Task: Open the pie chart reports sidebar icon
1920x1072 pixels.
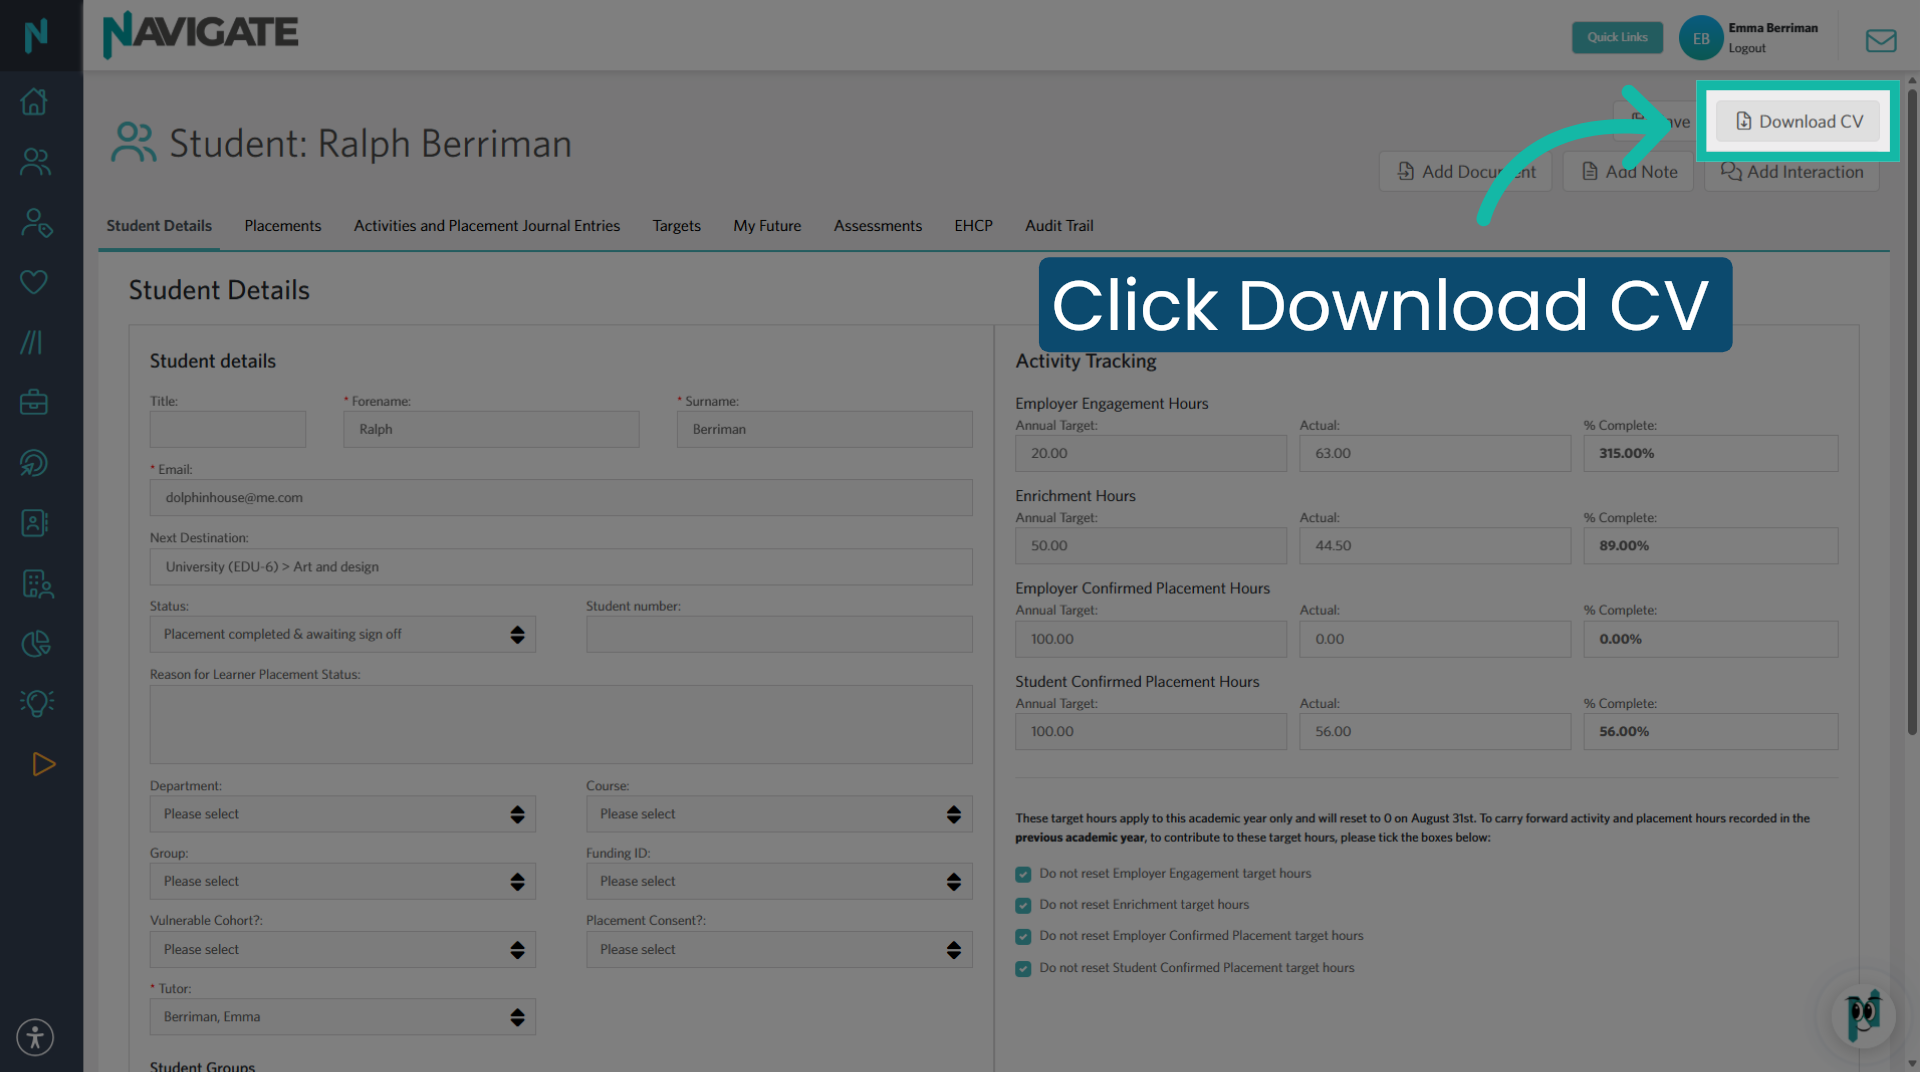Action: coord(36,643)
